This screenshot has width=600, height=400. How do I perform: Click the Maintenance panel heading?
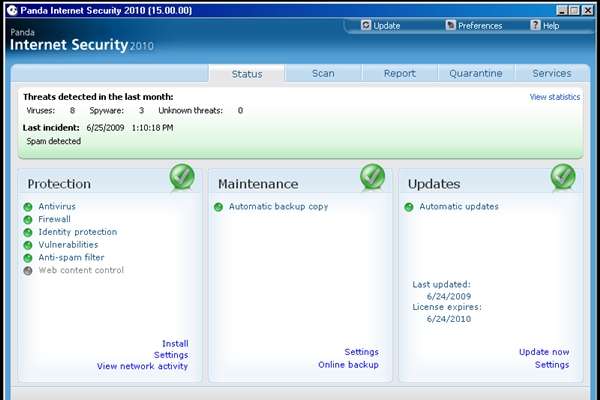tap(258, 184)
